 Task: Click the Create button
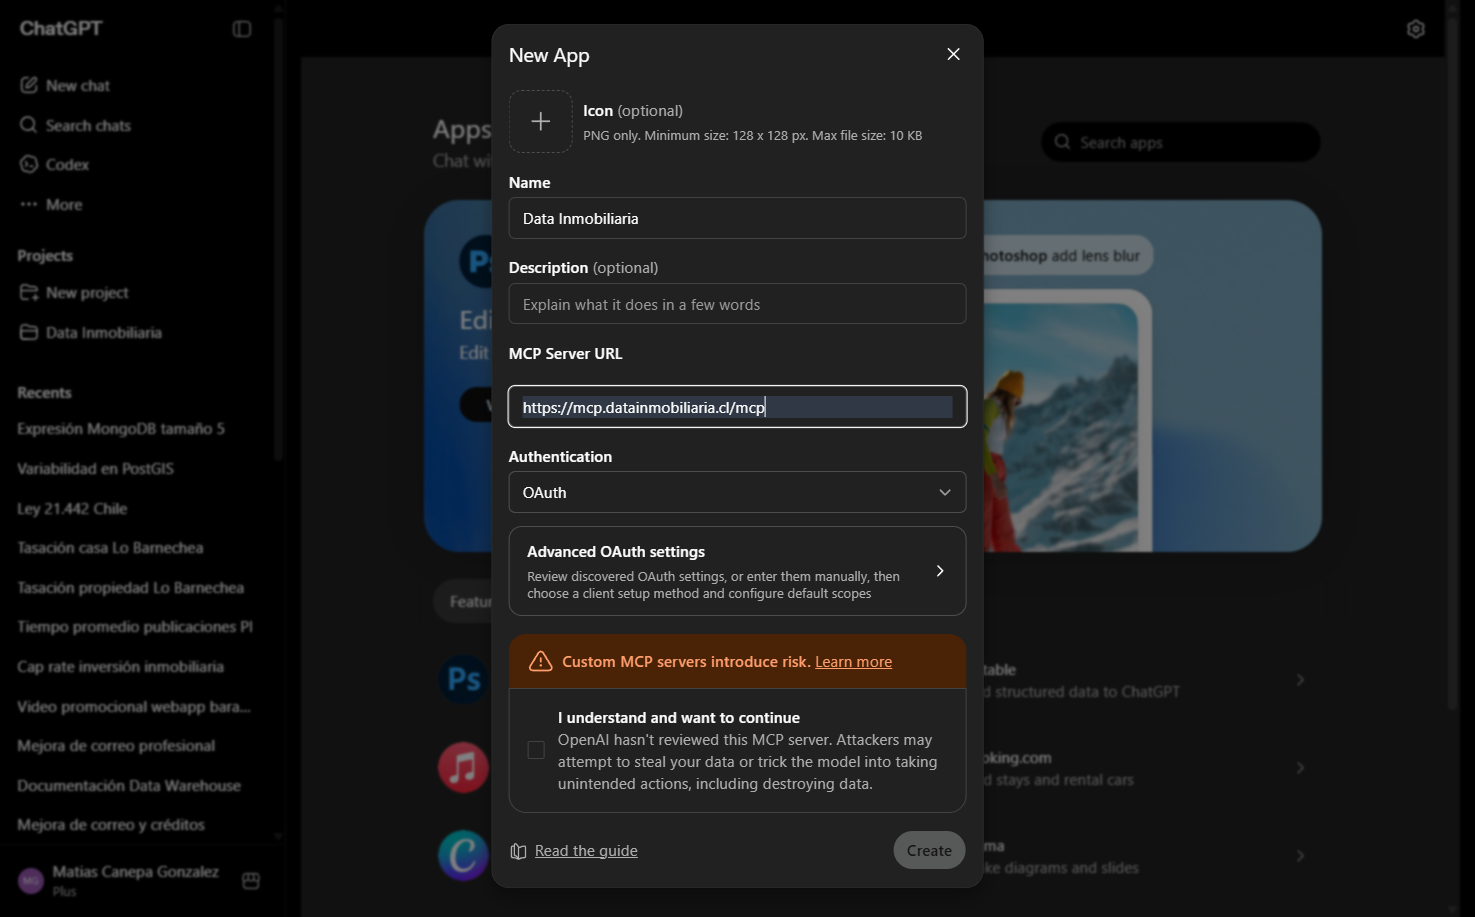point(929,850)
